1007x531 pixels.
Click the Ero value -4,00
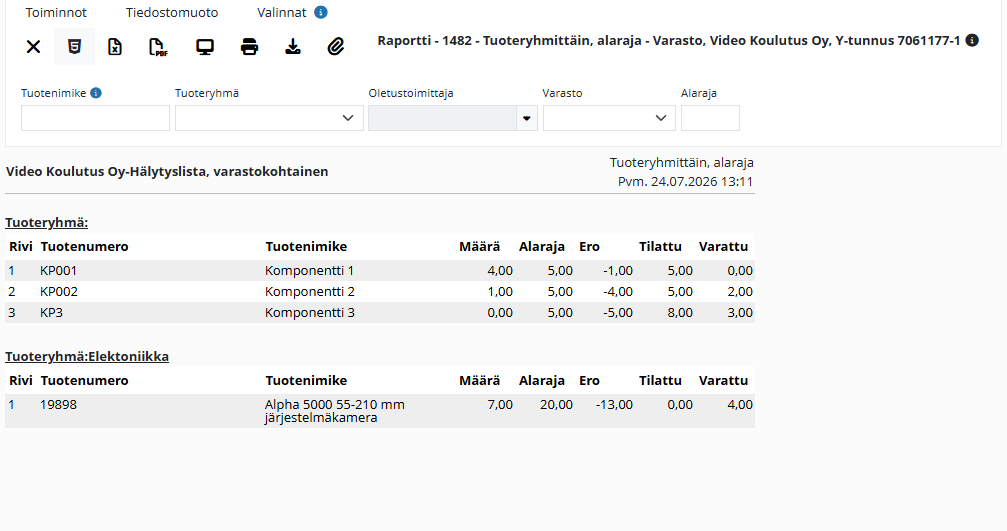tap(618, 292)
